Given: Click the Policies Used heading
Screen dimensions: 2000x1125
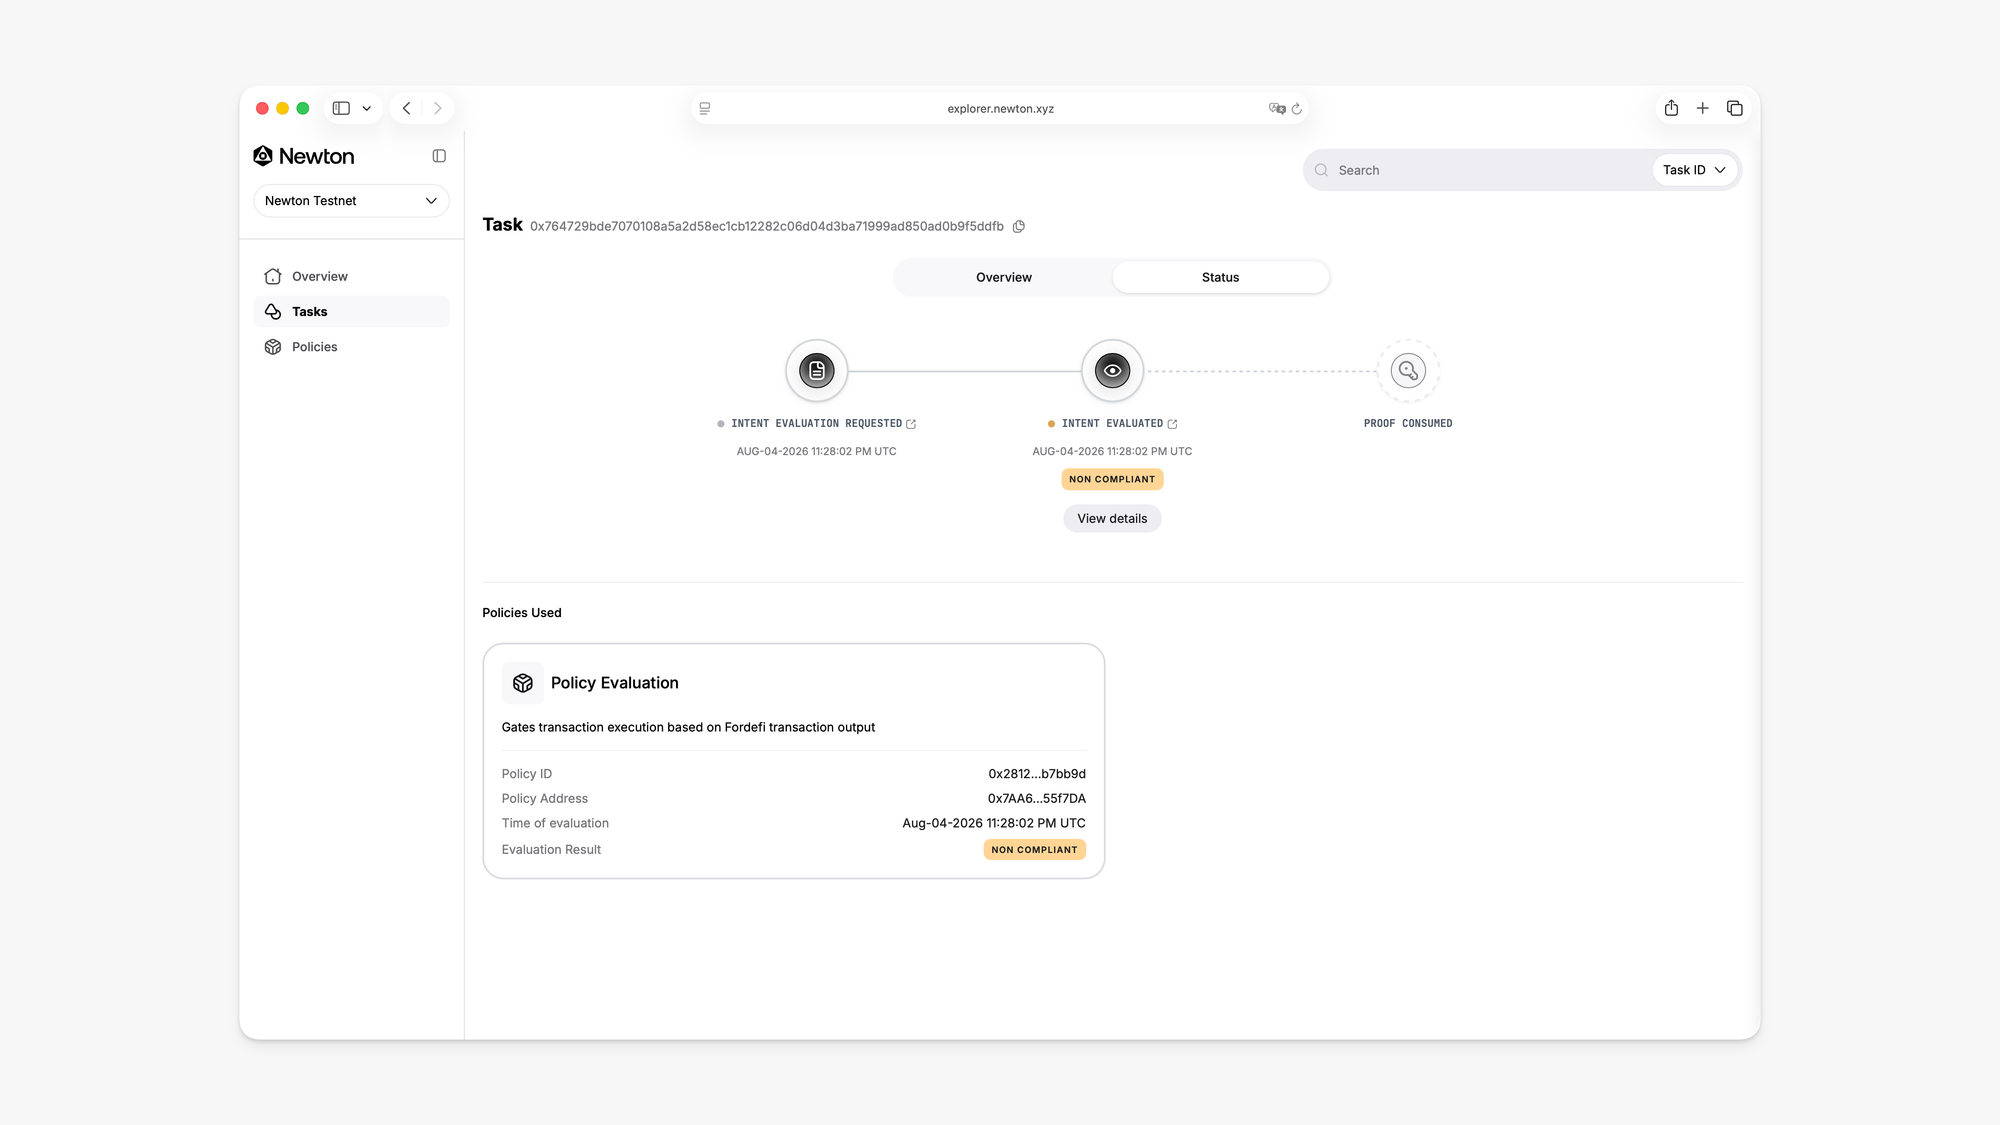Looking at the screenshot, I should point(522,614).
